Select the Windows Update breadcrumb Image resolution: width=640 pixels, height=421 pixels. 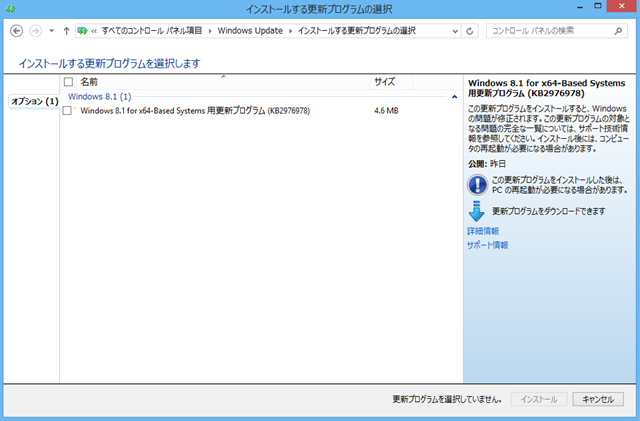(250, 31)
